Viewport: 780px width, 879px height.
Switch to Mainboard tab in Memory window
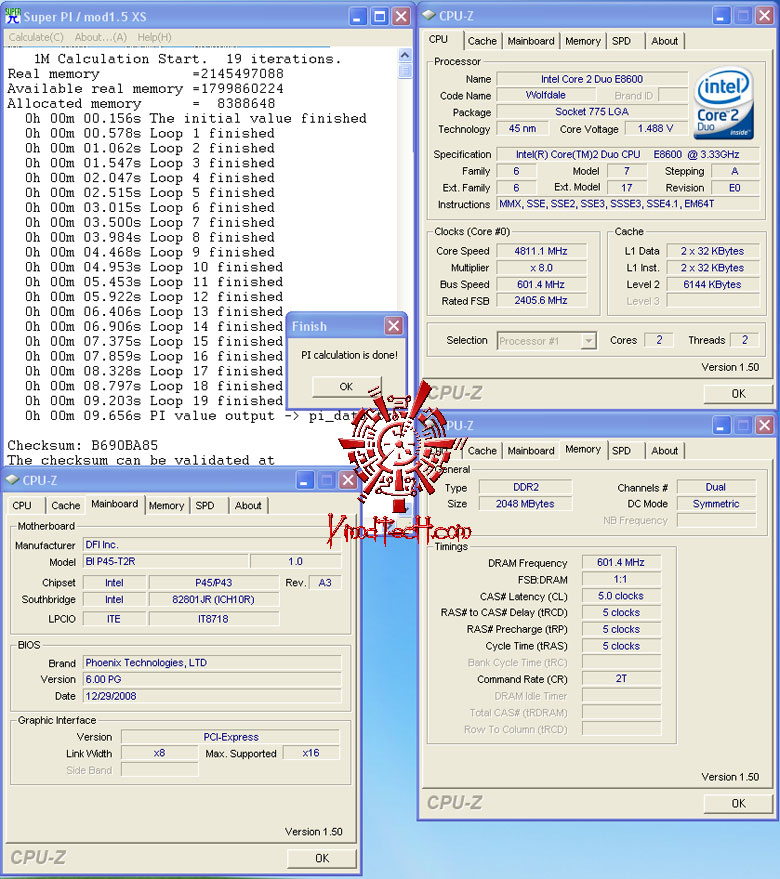click(x=531, y=451)
